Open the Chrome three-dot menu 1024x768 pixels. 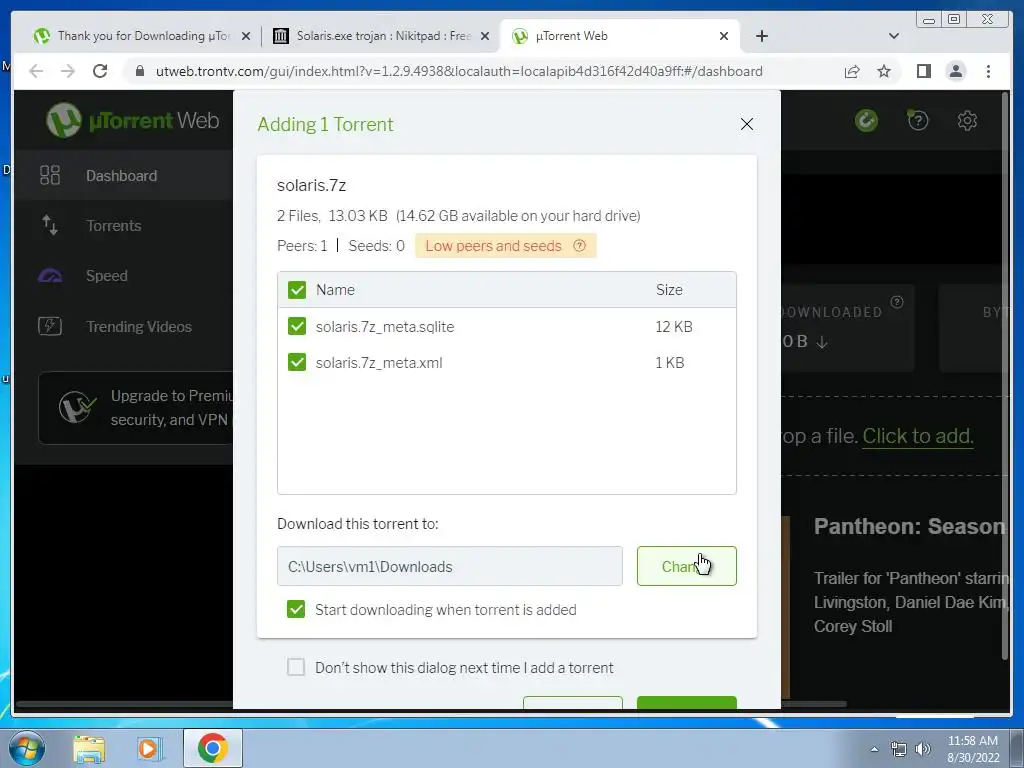point(988,71)
